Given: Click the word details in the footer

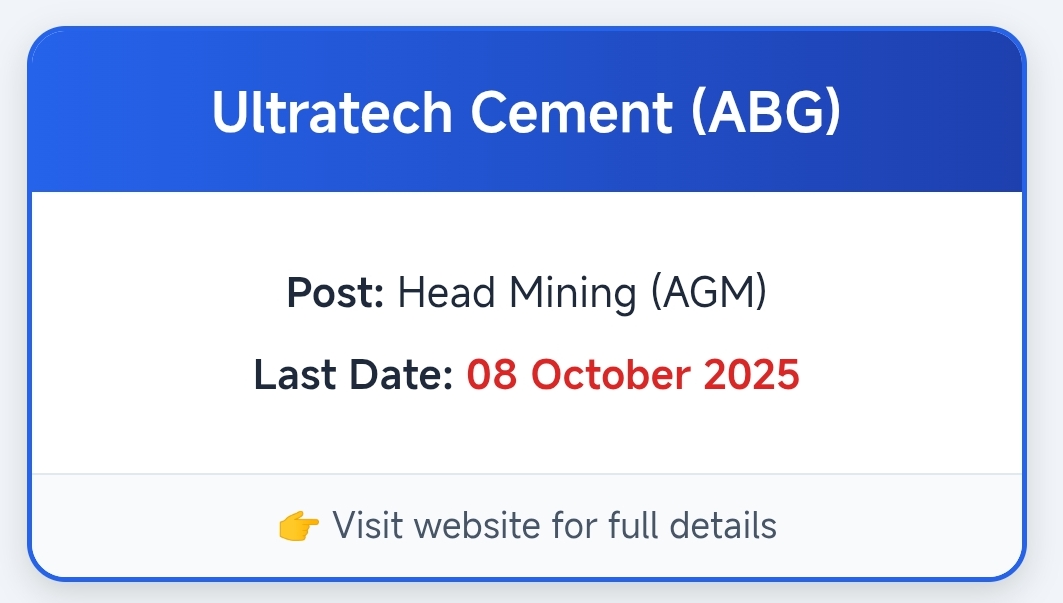Looking at the screenshot, I should coord(724,525).
